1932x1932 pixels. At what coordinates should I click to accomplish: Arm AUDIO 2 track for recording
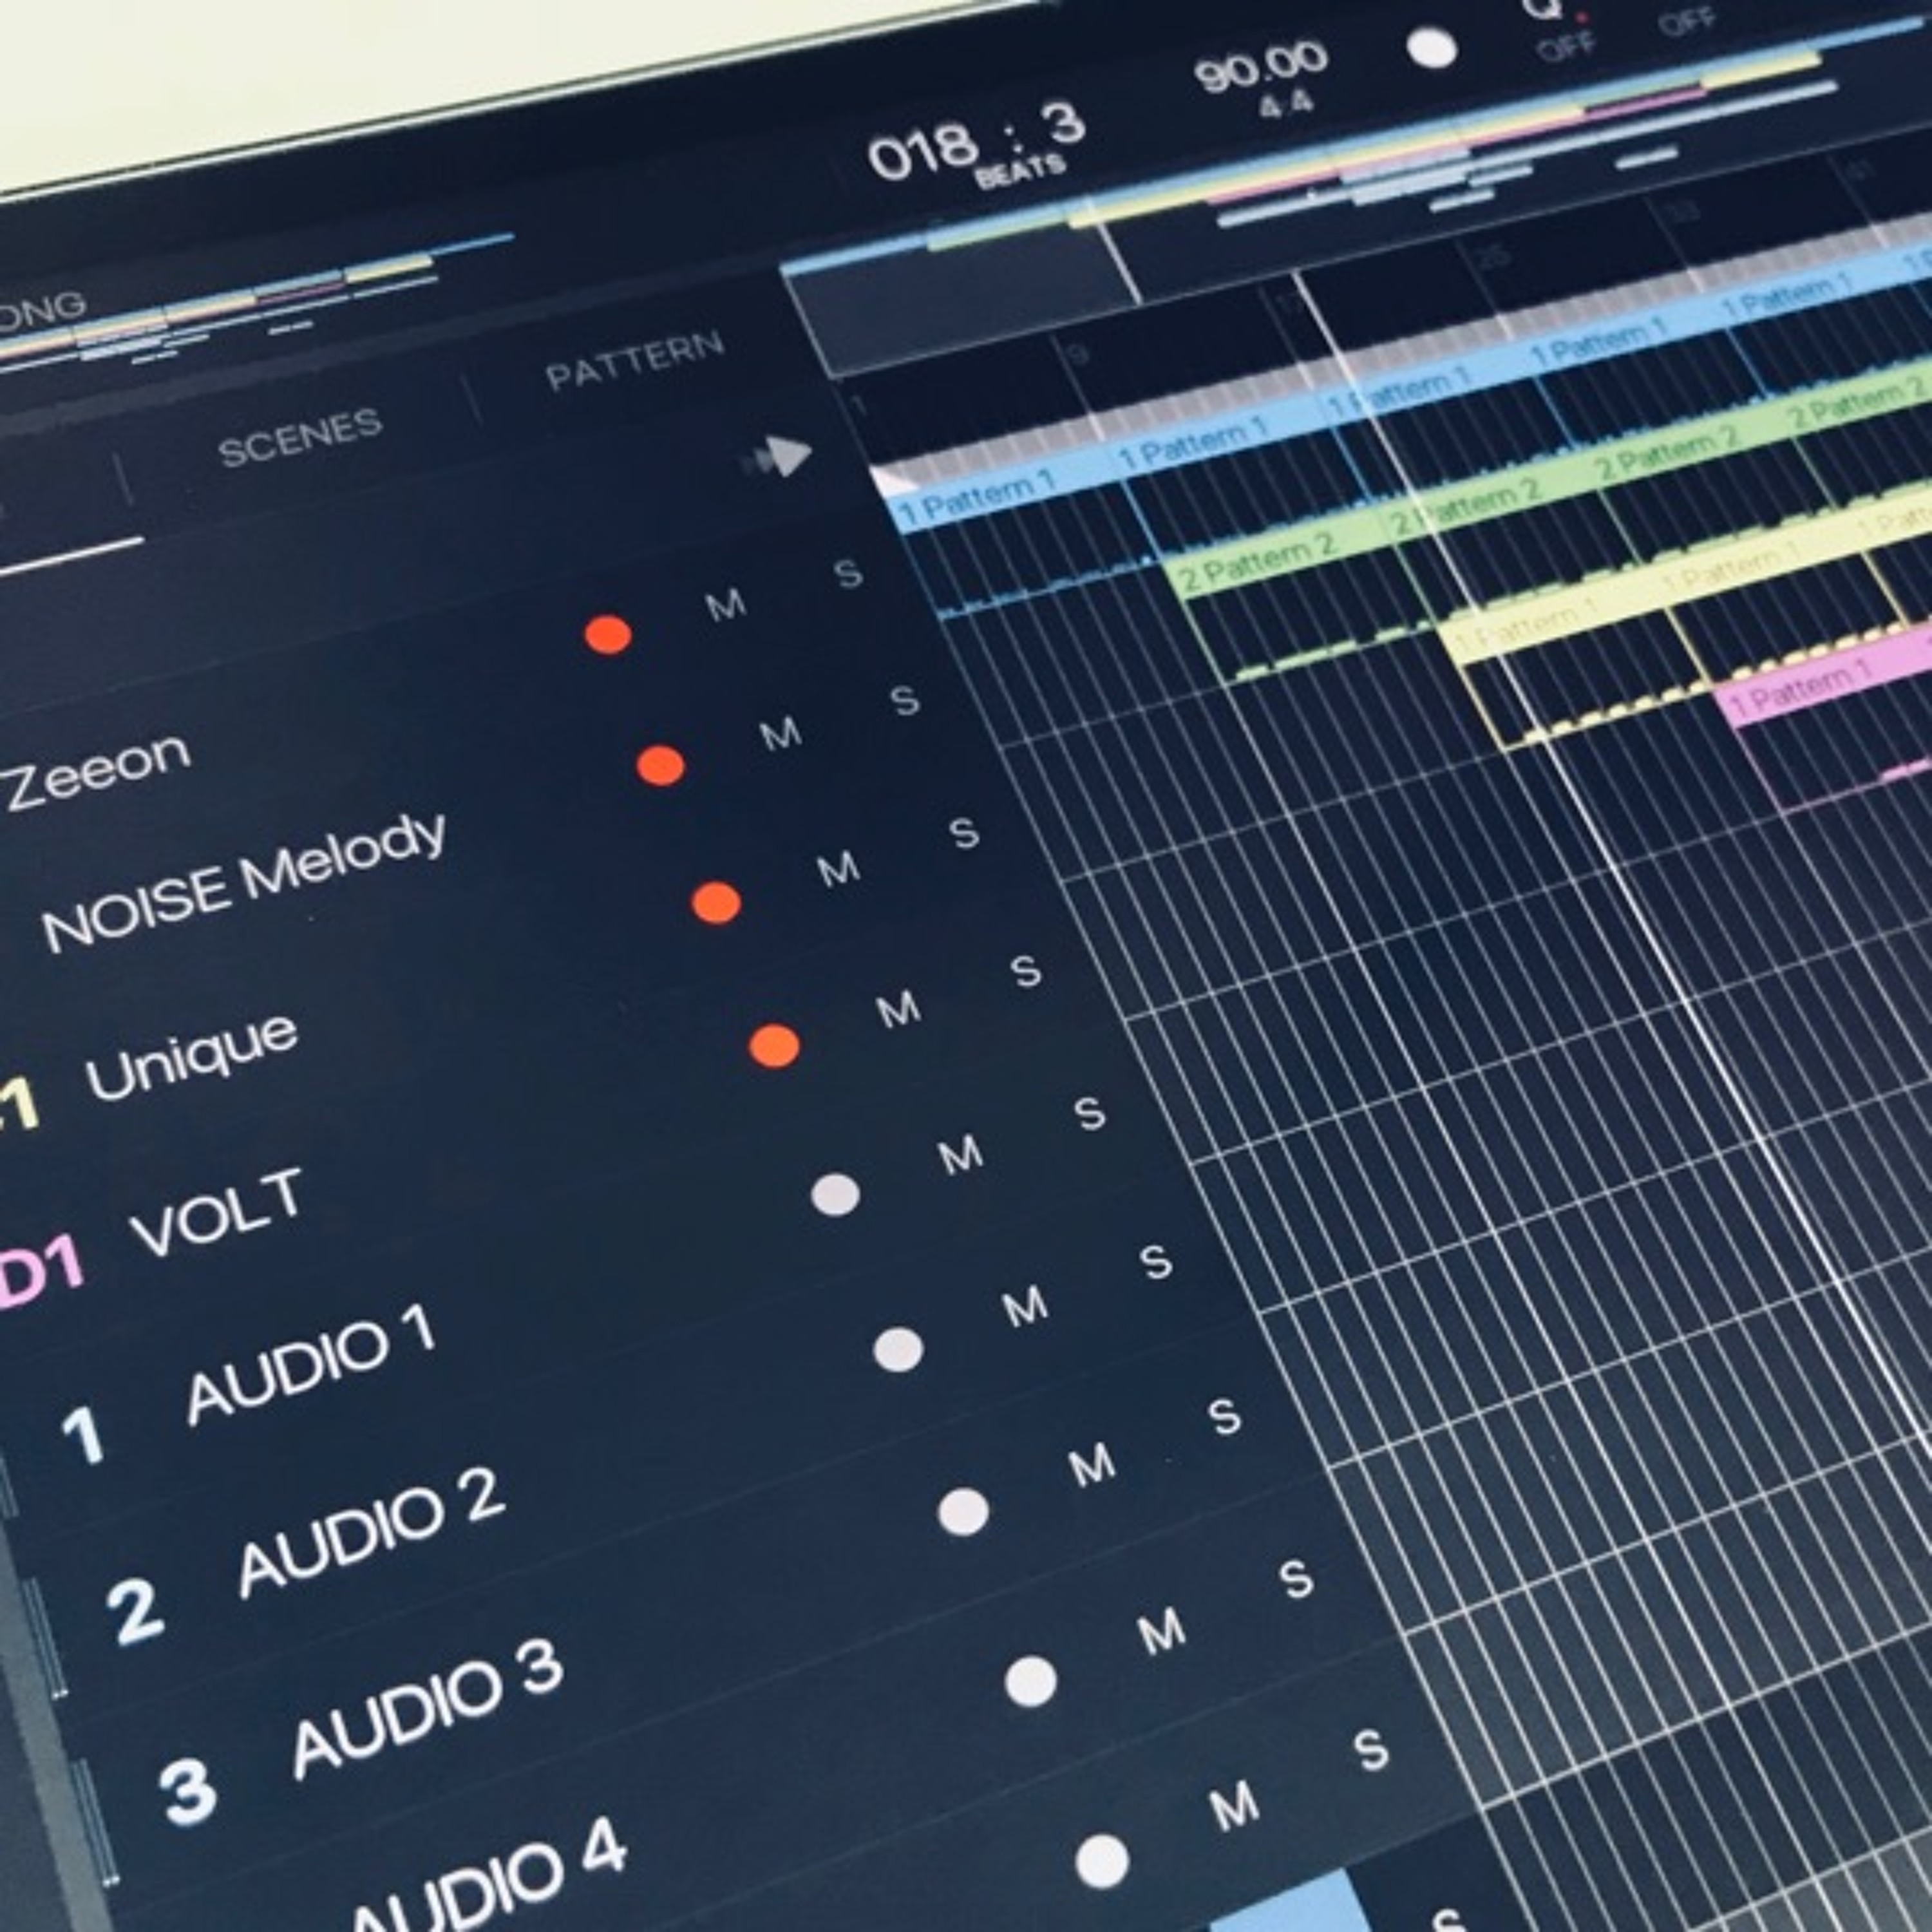[x=898, y=1349]
